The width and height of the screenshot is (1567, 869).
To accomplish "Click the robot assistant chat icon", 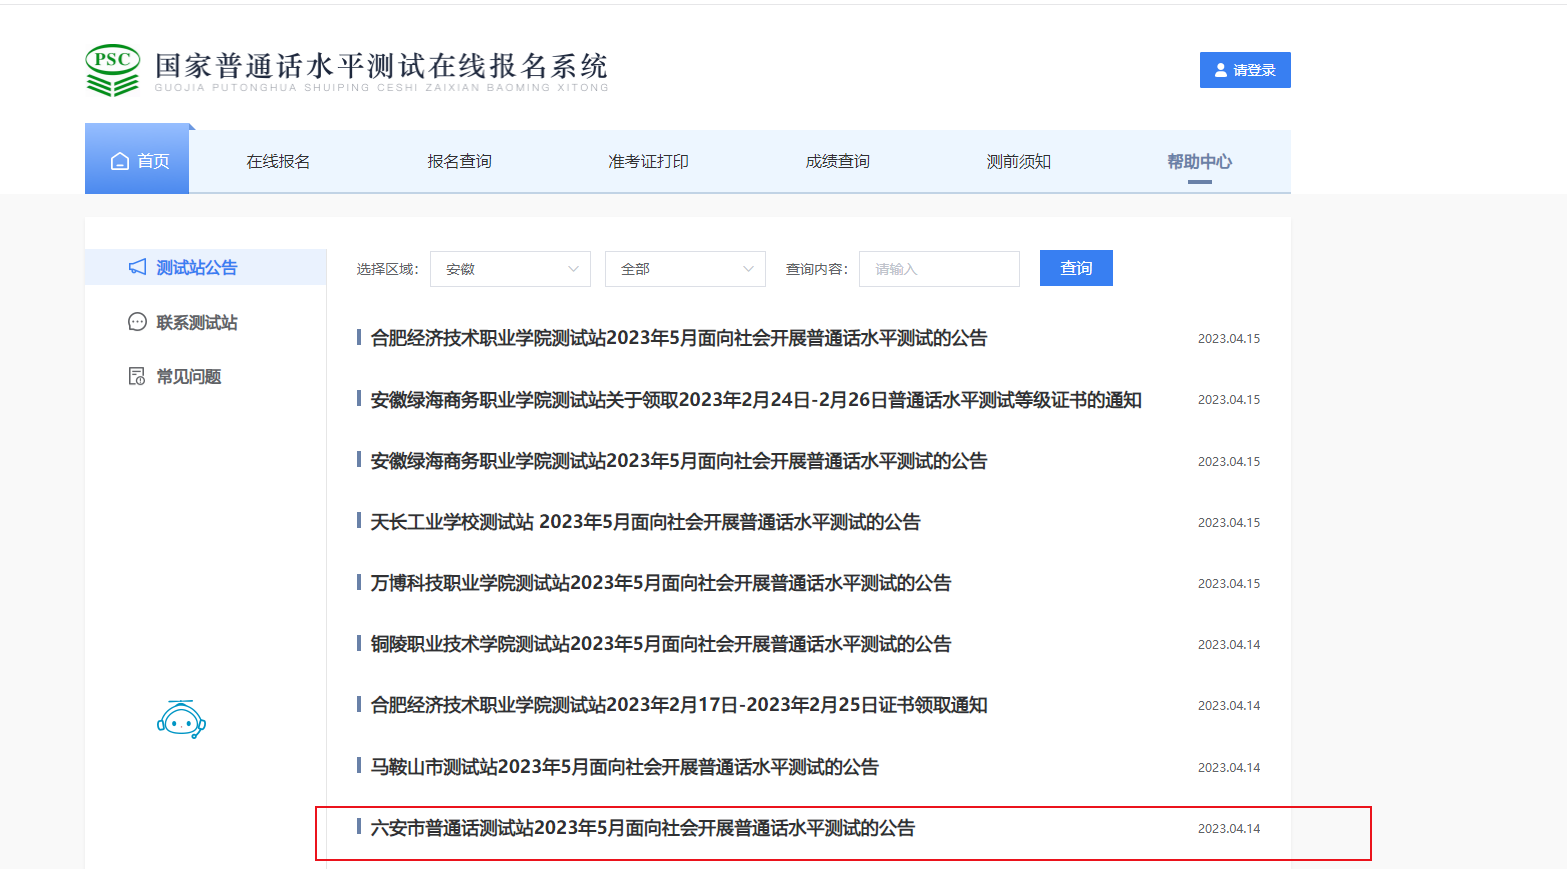I will (x=181, y=720).
